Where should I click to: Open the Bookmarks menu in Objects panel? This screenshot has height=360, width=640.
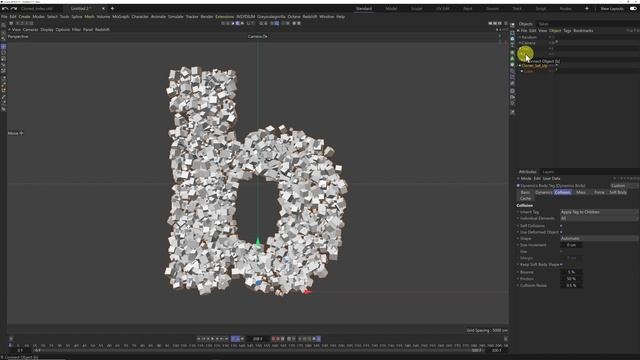tap(583, 31)
